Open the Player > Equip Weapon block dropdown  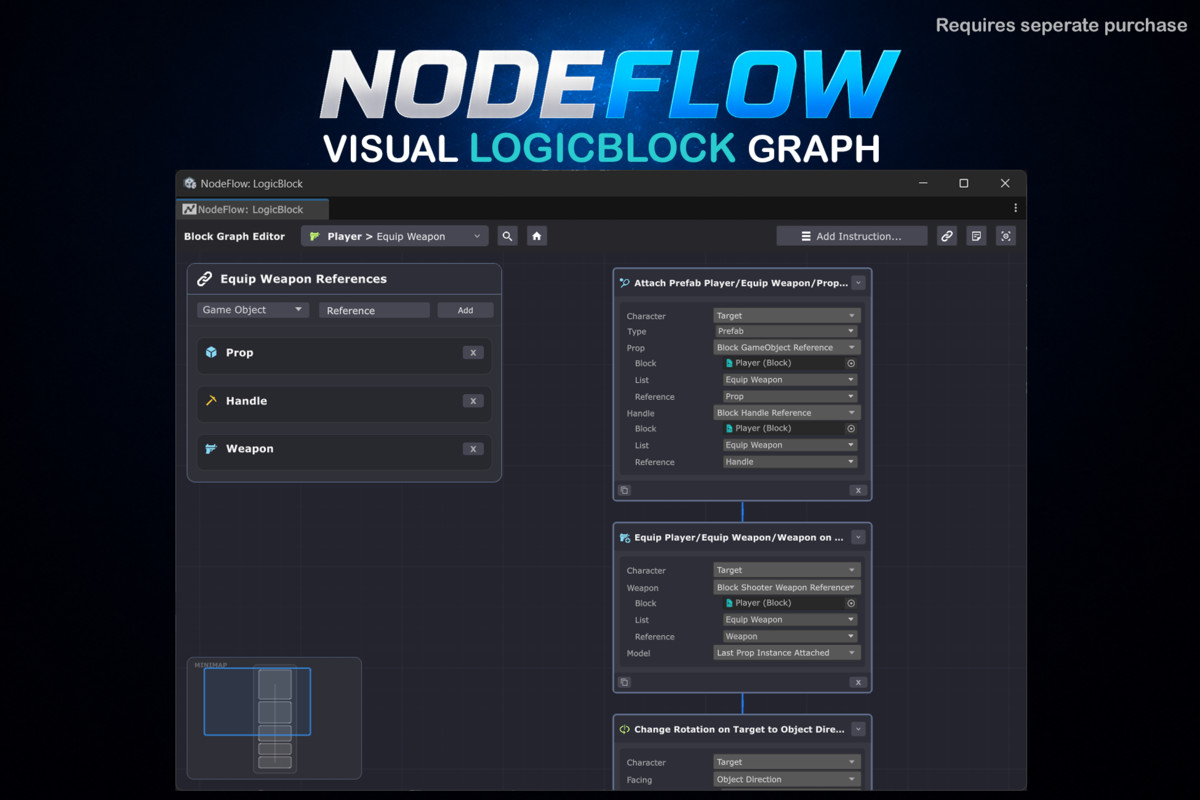click(395, 236)
